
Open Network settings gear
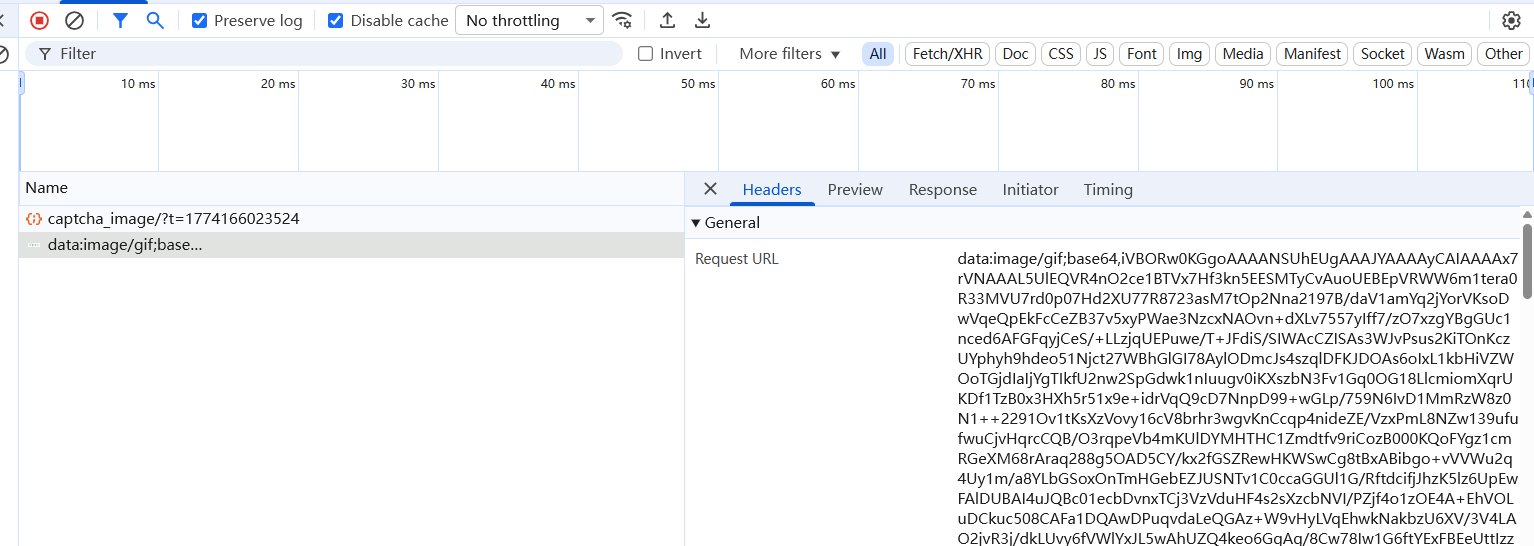click(1511, 20)
